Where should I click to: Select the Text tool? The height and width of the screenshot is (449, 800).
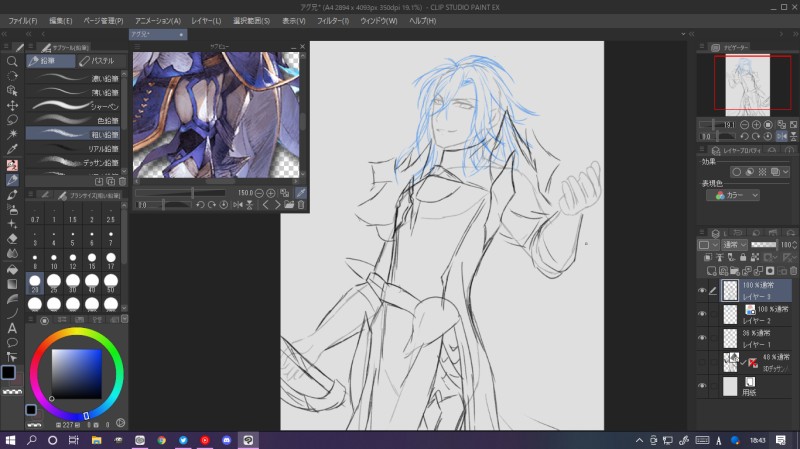[12, 328]
